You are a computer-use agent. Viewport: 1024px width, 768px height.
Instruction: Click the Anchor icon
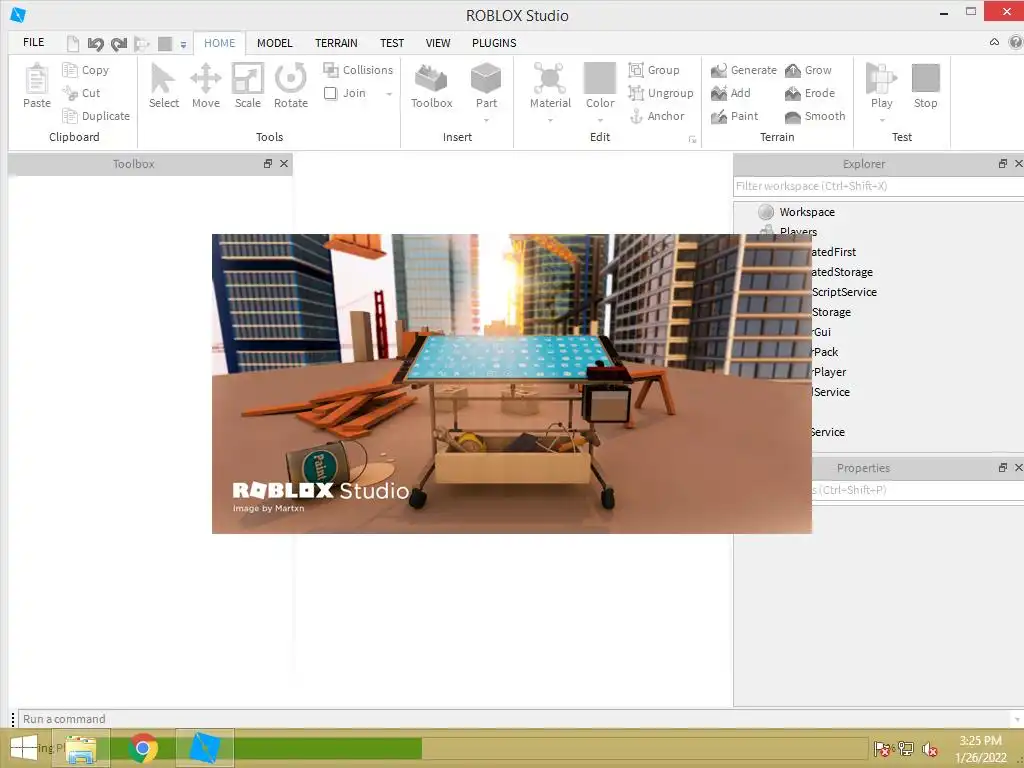[636, 116]
